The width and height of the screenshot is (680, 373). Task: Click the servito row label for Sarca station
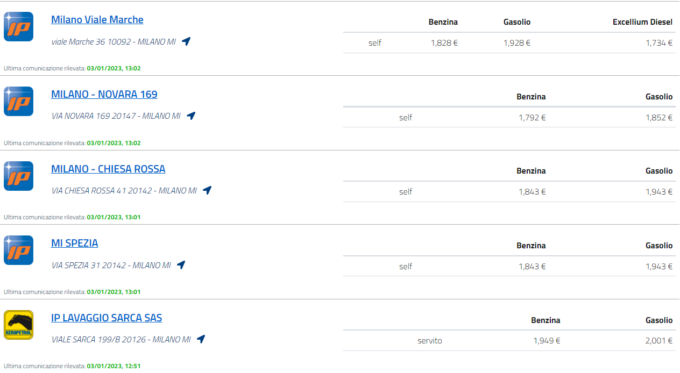[x=430, y=341]
